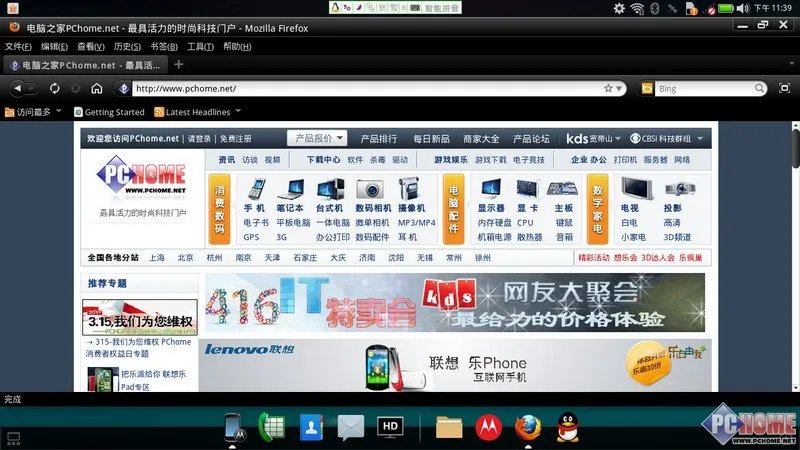Click the Bing search magnifier icon
Screen dimensions: 800x450
coord(759,88)
